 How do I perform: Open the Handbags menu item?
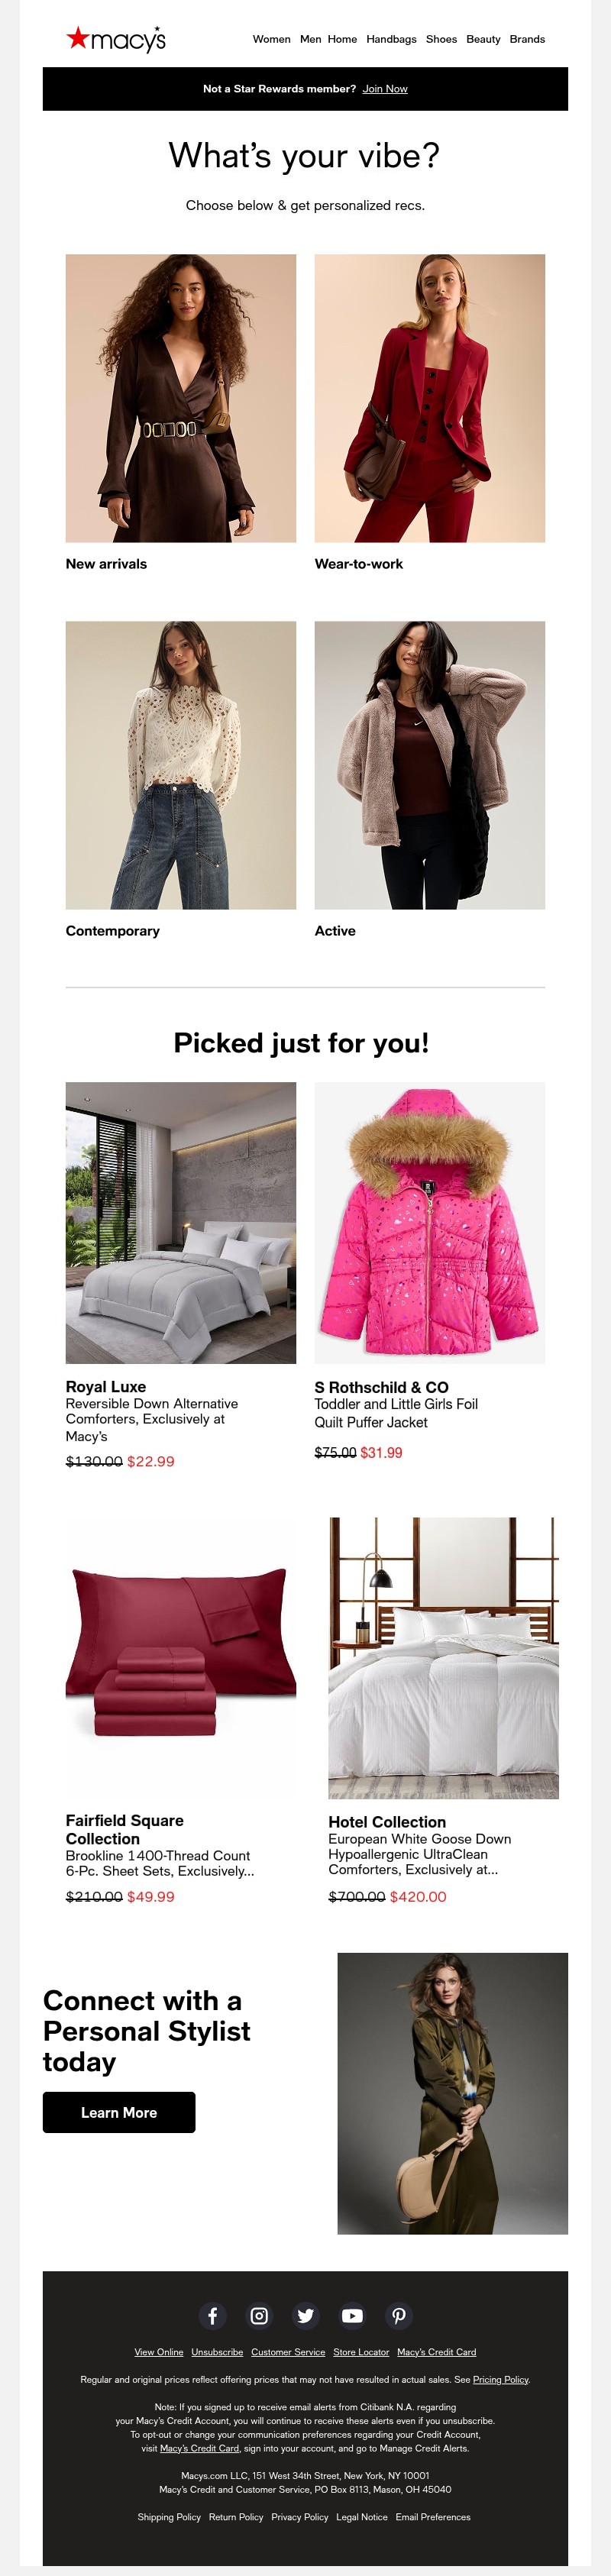[x=391, y=39]
